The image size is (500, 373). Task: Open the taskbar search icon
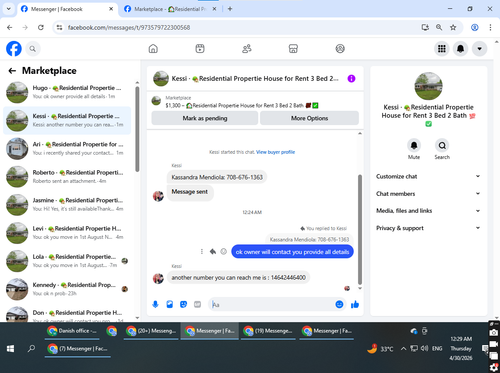point(31,349)
